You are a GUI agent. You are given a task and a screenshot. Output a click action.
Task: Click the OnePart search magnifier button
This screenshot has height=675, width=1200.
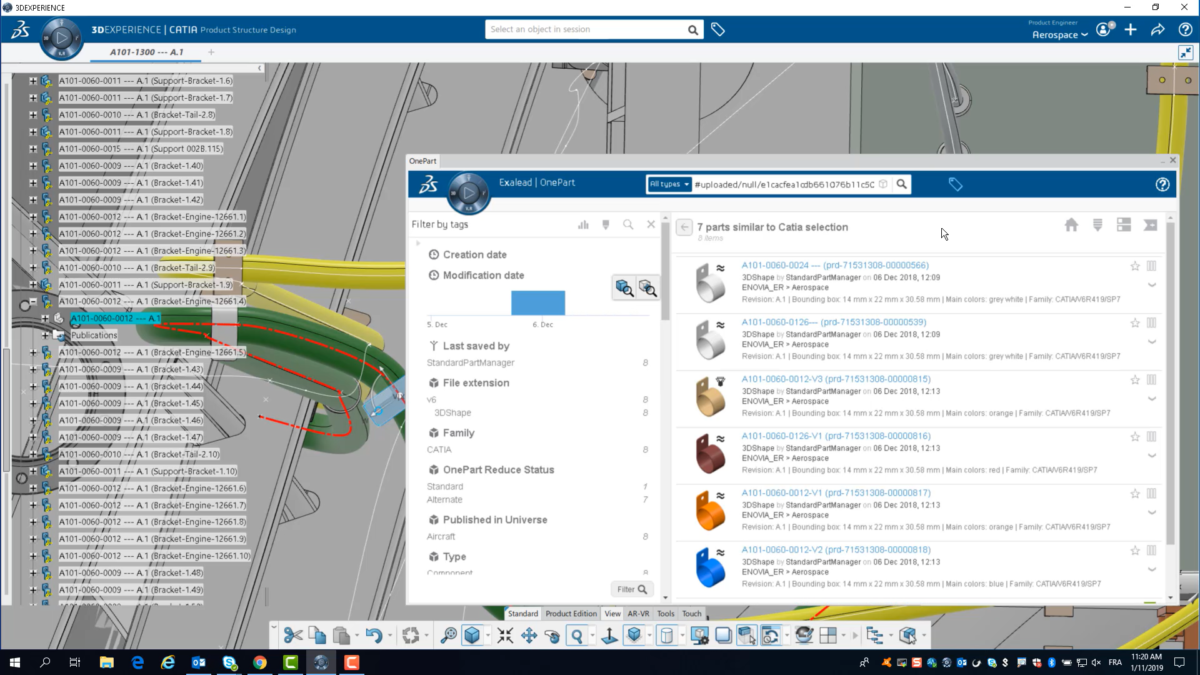[x=901, y=184]
